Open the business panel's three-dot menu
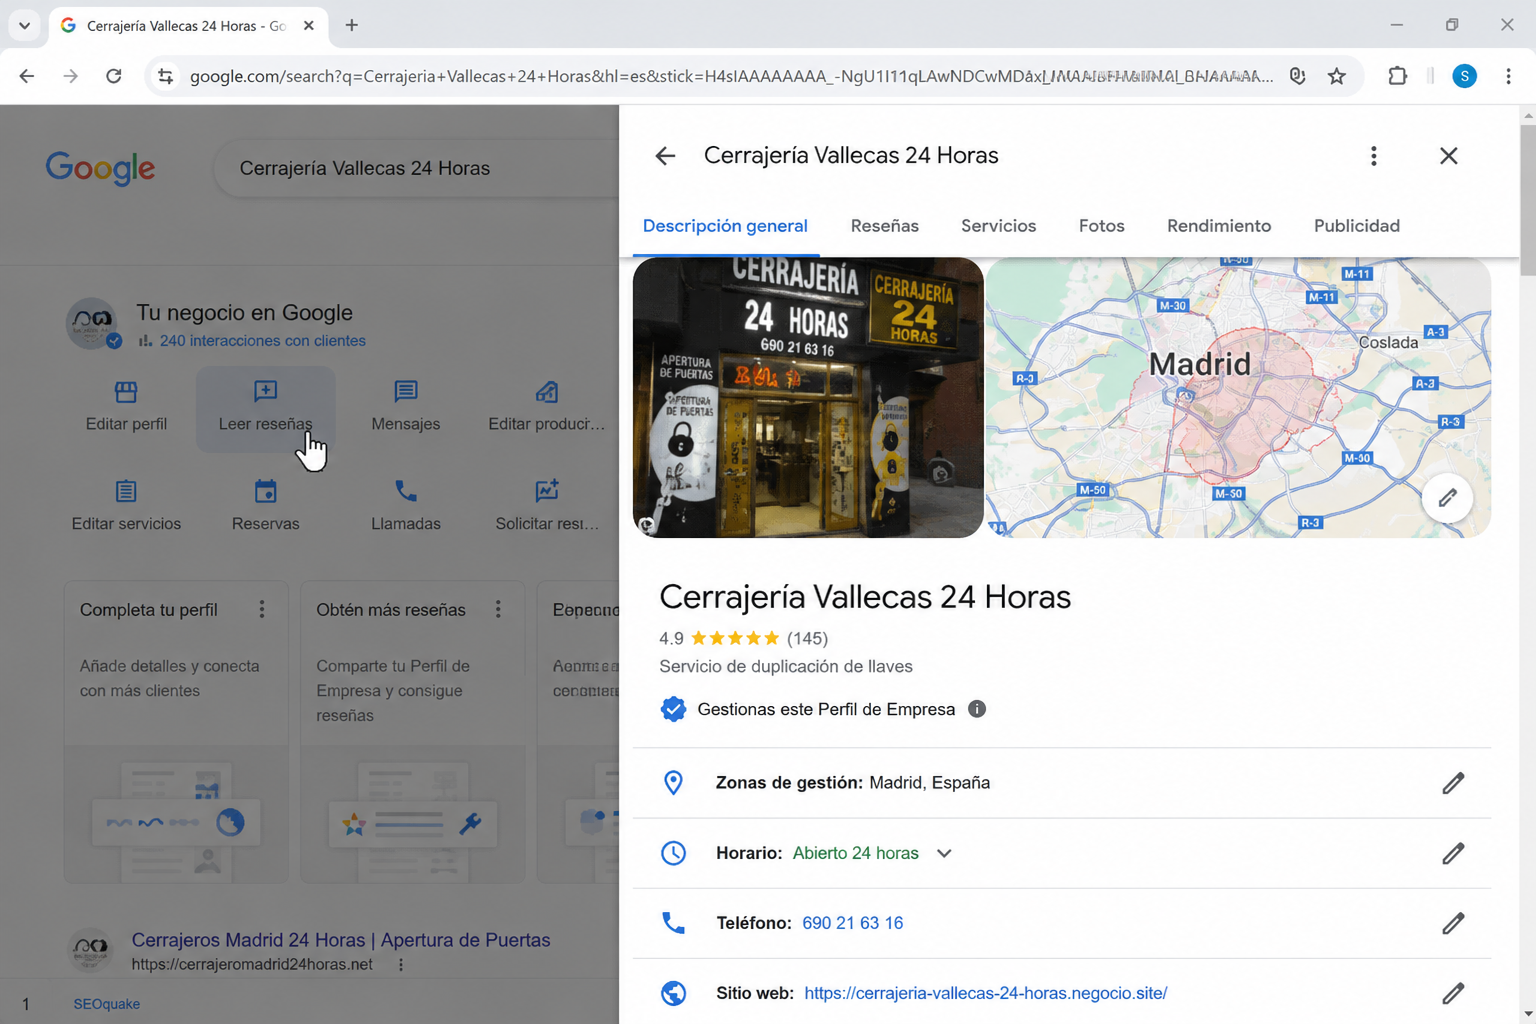1536x1024 pixels. (1374, 156)
